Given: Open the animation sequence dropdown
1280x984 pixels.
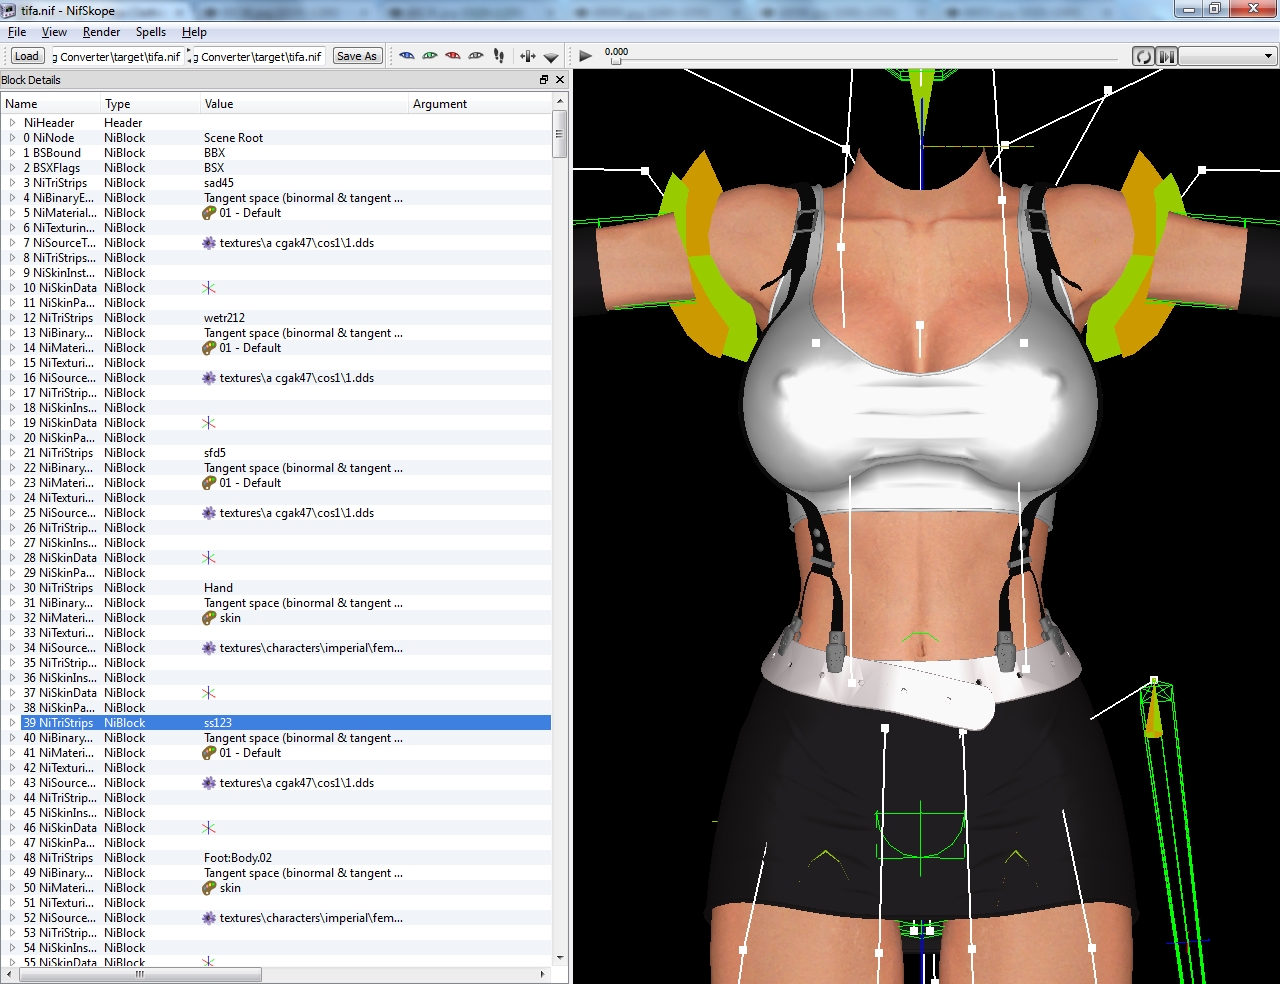Looking at the screenshot, I should 1228,56.
